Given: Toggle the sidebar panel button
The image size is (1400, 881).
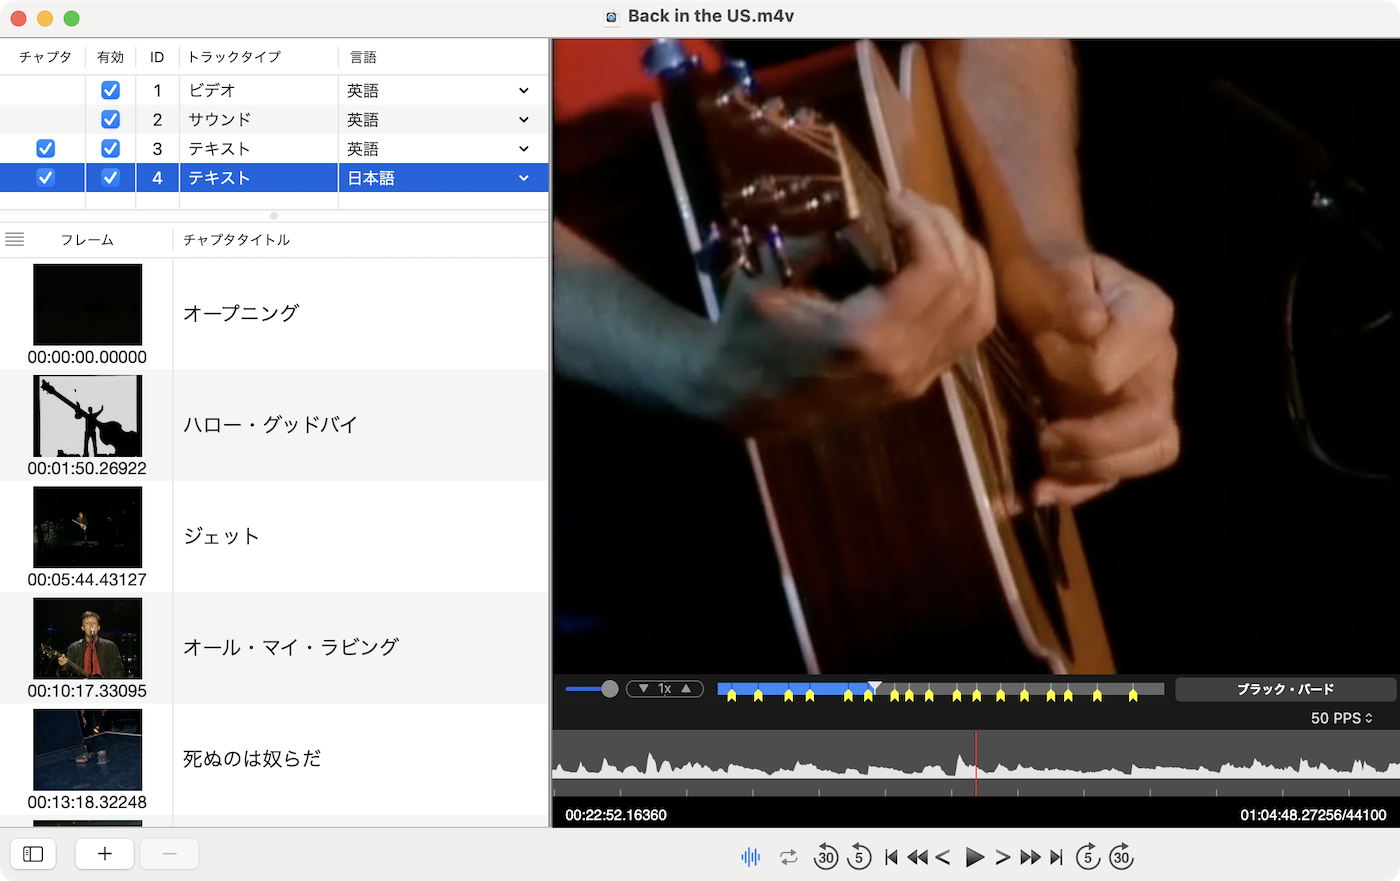Looking at the screenshot, I should 33,854.
